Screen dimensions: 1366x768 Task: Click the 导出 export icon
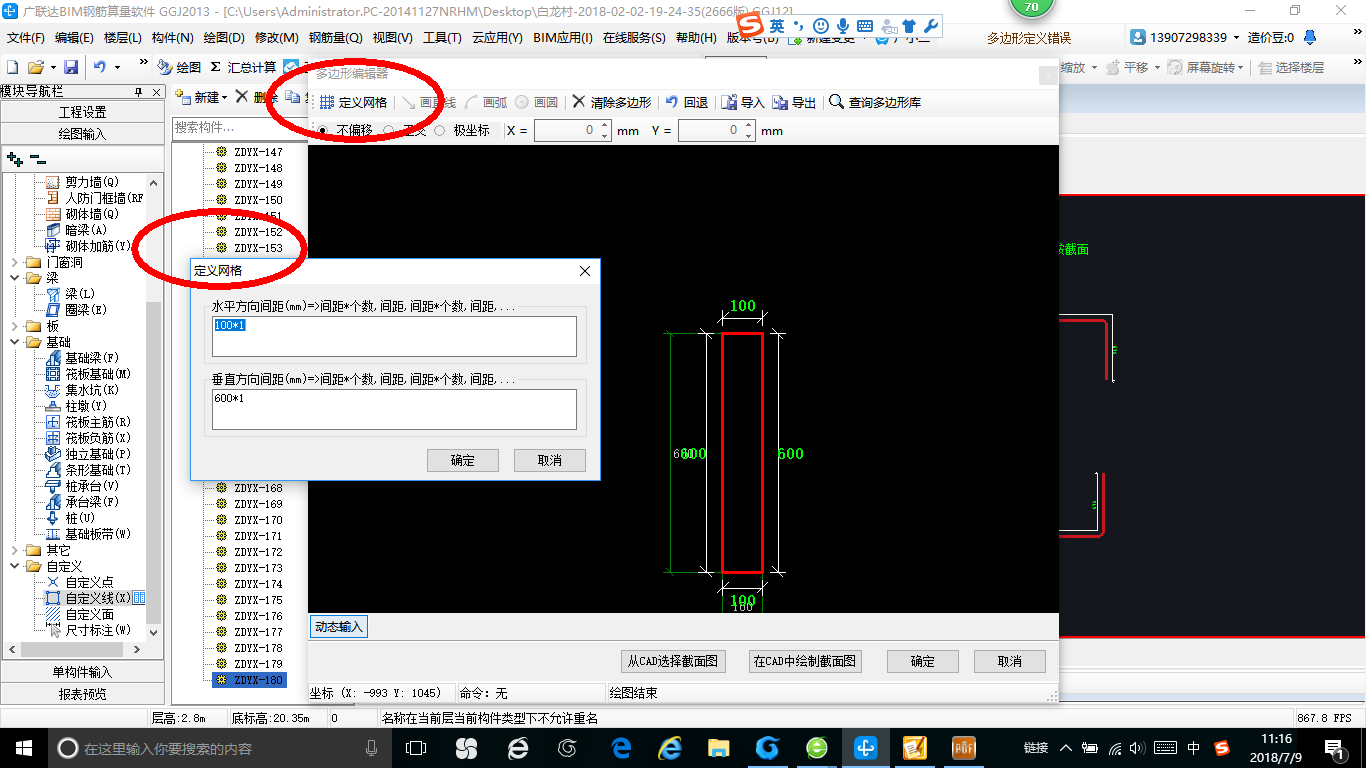pyautogui.click(x=780, y=102)
